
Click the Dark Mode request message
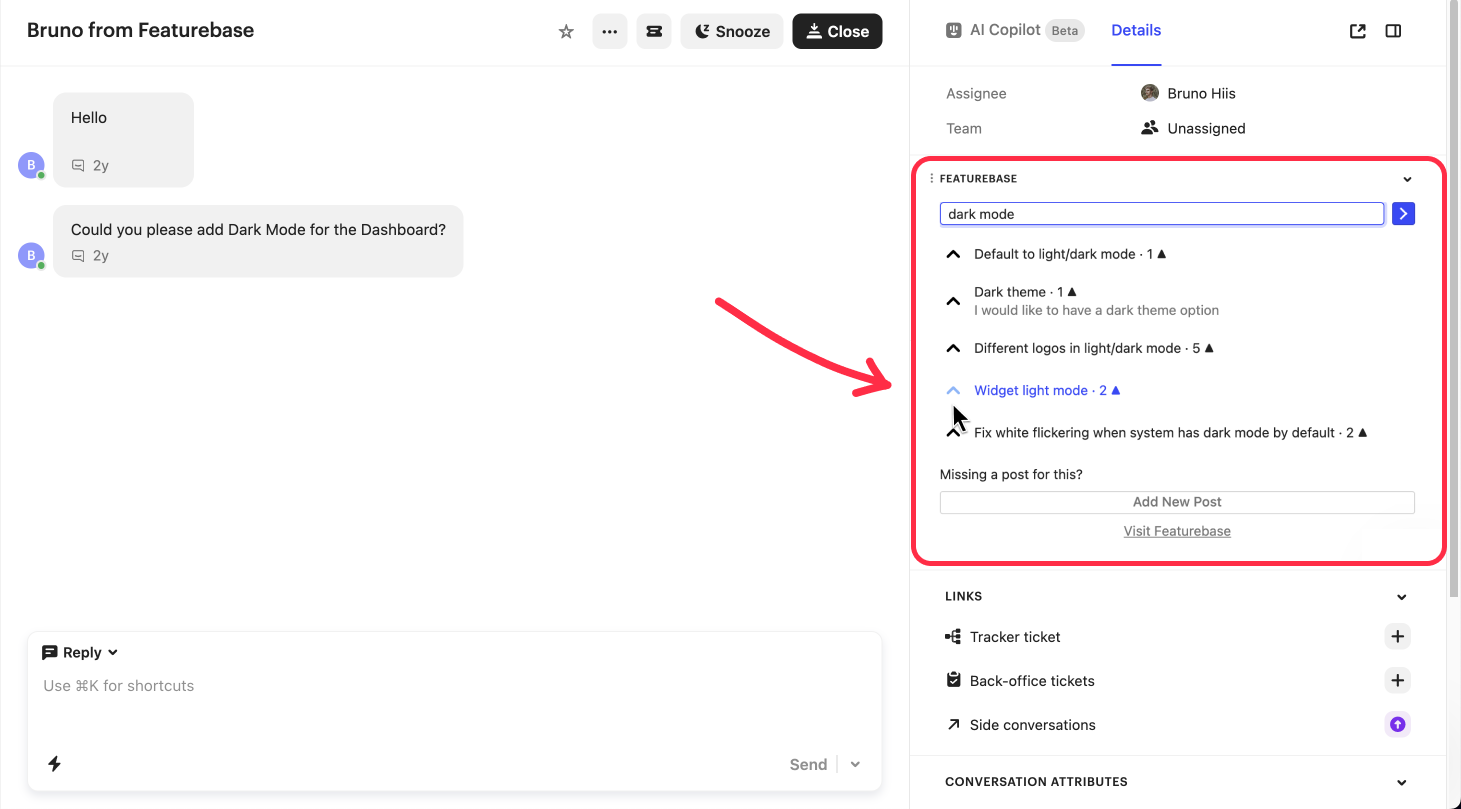pos(258,241)
